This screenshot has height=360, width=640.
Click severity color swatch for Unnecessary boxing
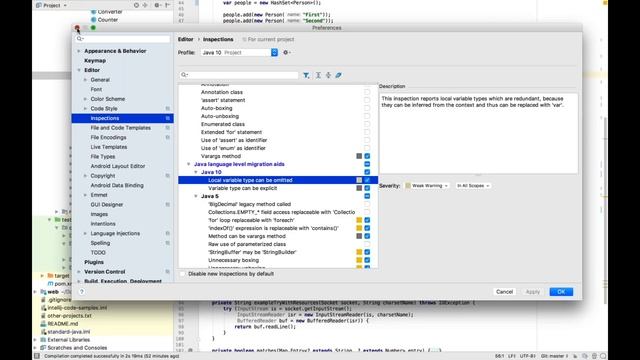pyautogui.click(x=359, y=260)
